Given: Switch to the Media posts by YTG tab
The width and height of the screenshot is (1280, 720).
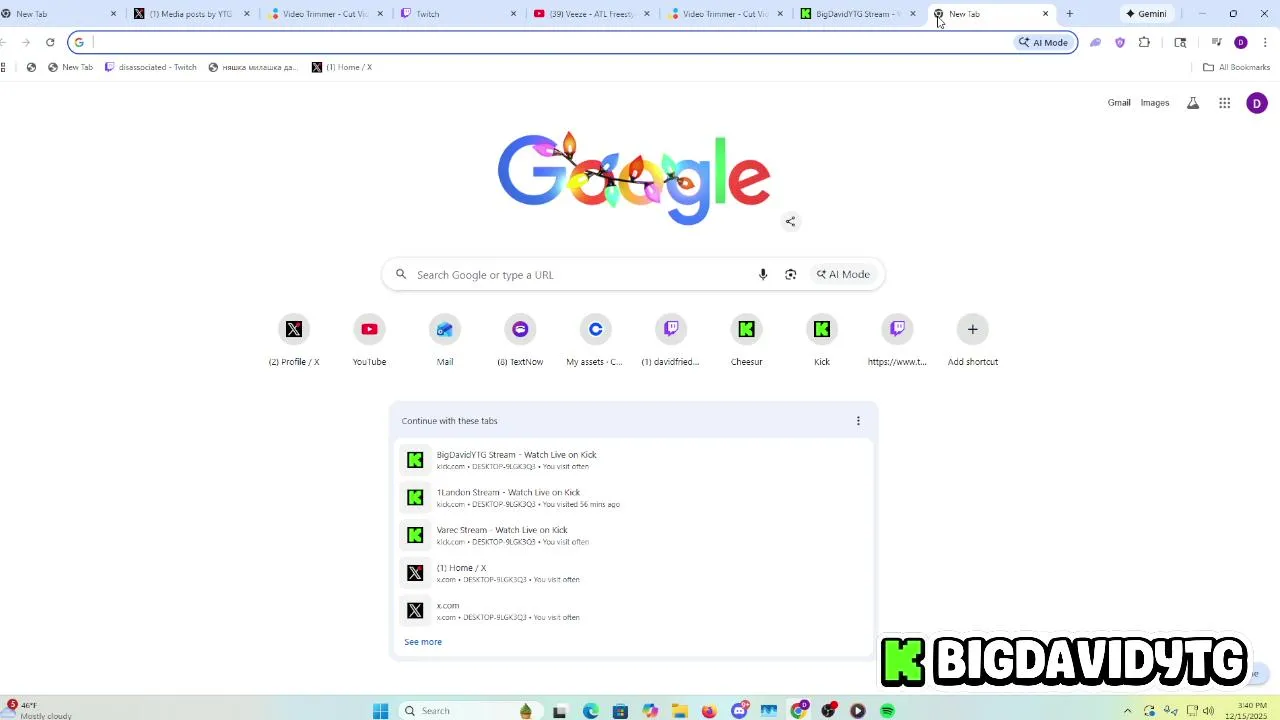Looking at the screenshot, I should click(x=191, y=14).
